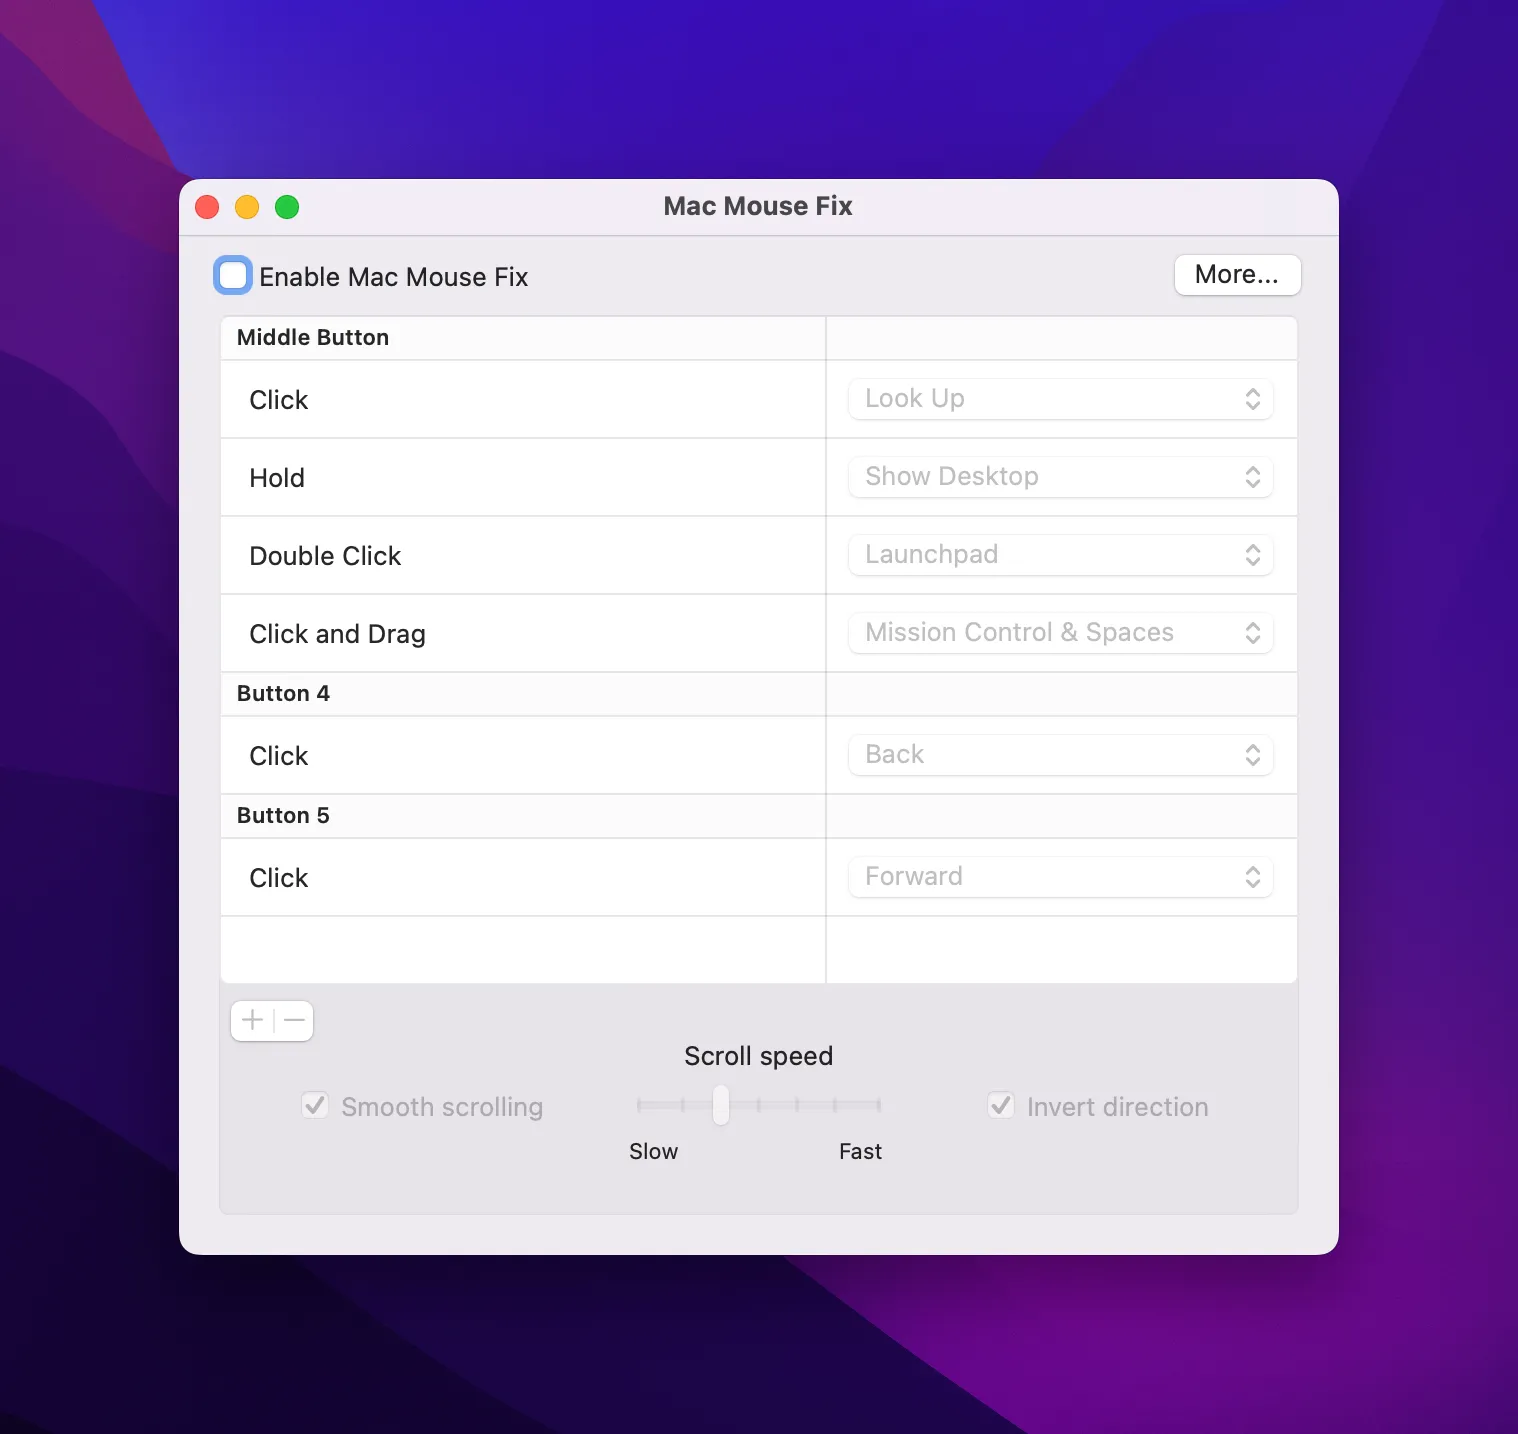Open the Forward action dropdown for Button 5
The image size is (1518, 1434).
pyautogui.click(x=1060, y=876)
